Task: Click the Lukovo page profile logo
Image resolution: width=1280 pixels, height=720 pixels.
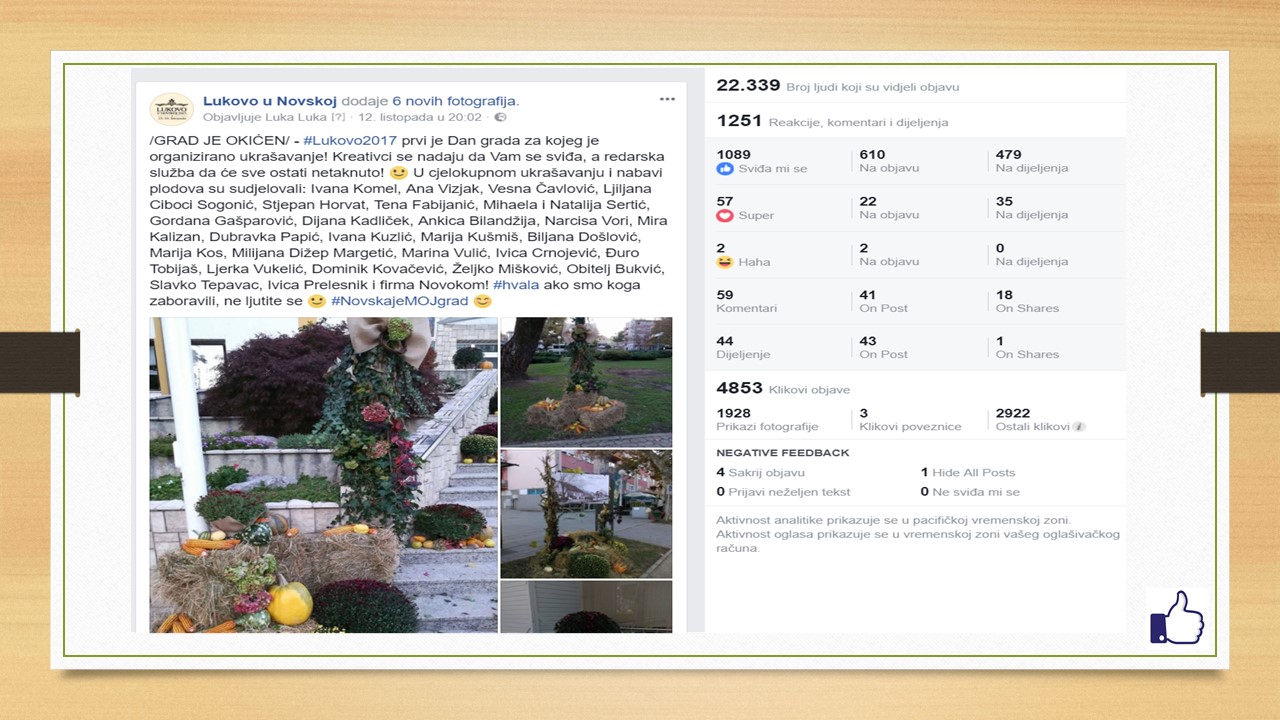Action: click(171, 108)
